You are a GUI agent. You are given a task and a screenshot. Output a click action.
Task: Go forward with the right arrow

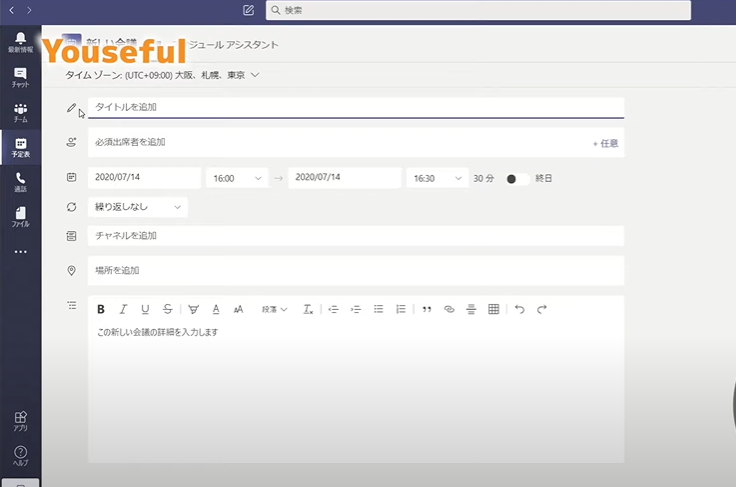click(29, 10)
